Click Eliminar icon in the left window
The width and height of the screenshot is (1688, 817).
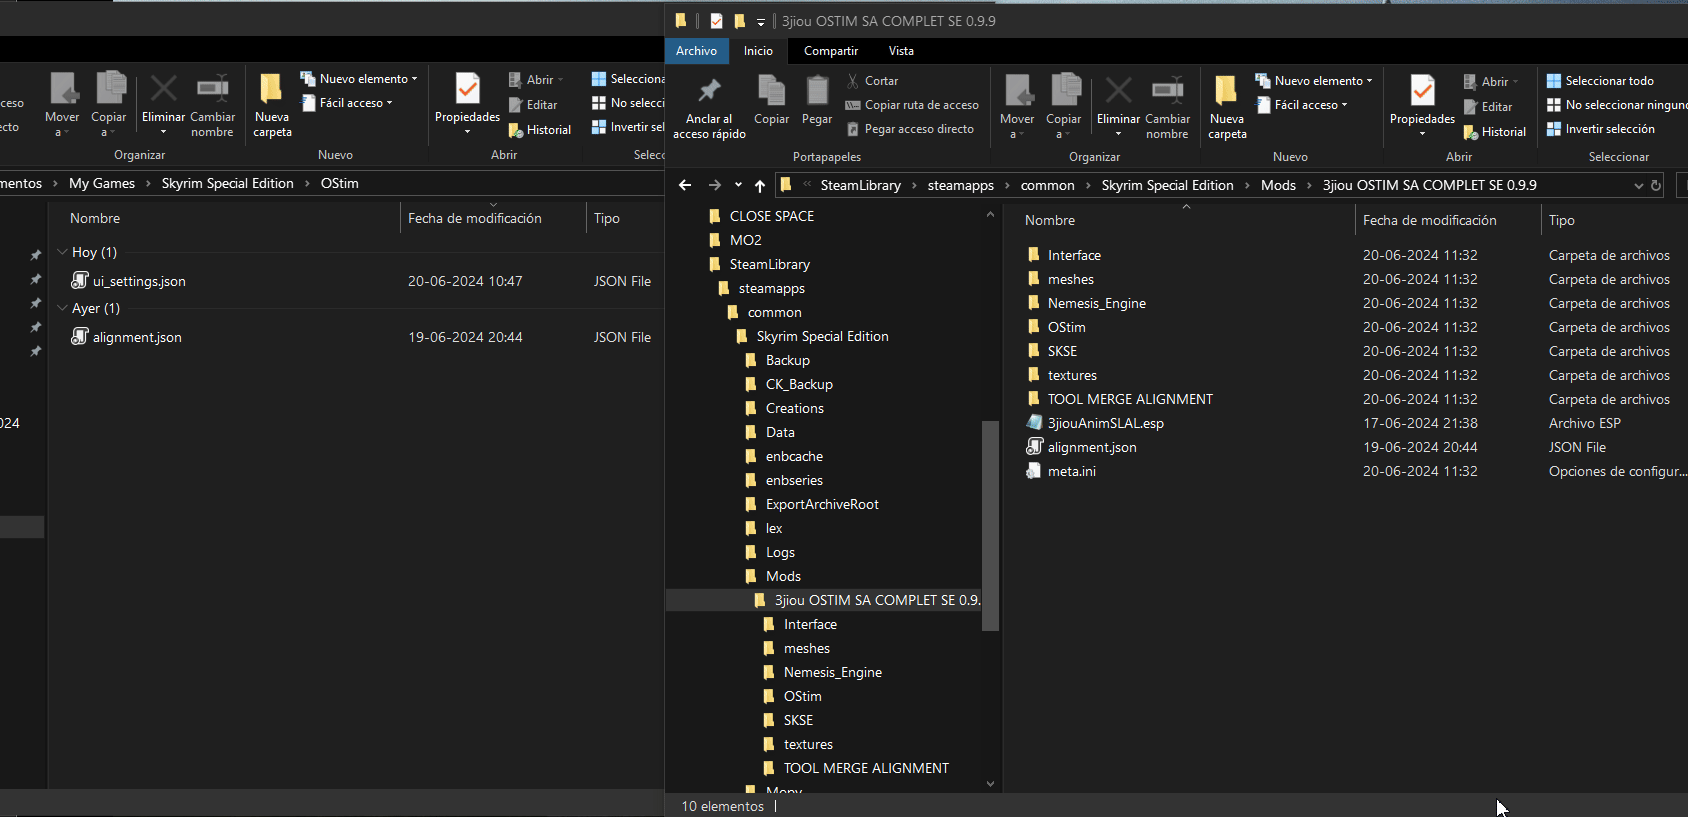pos(163,90)
